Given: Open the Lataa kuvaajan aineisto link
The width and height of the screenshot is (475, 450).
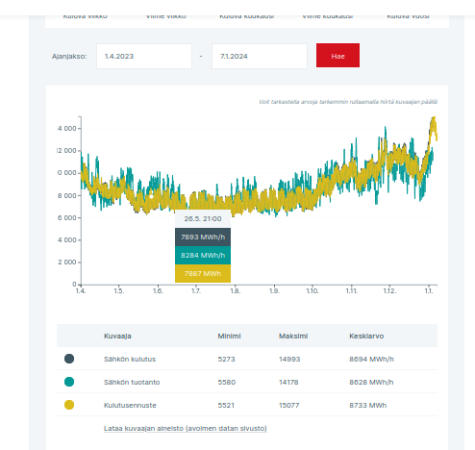Looking at the screenshot, I should [x=185, y=428].
